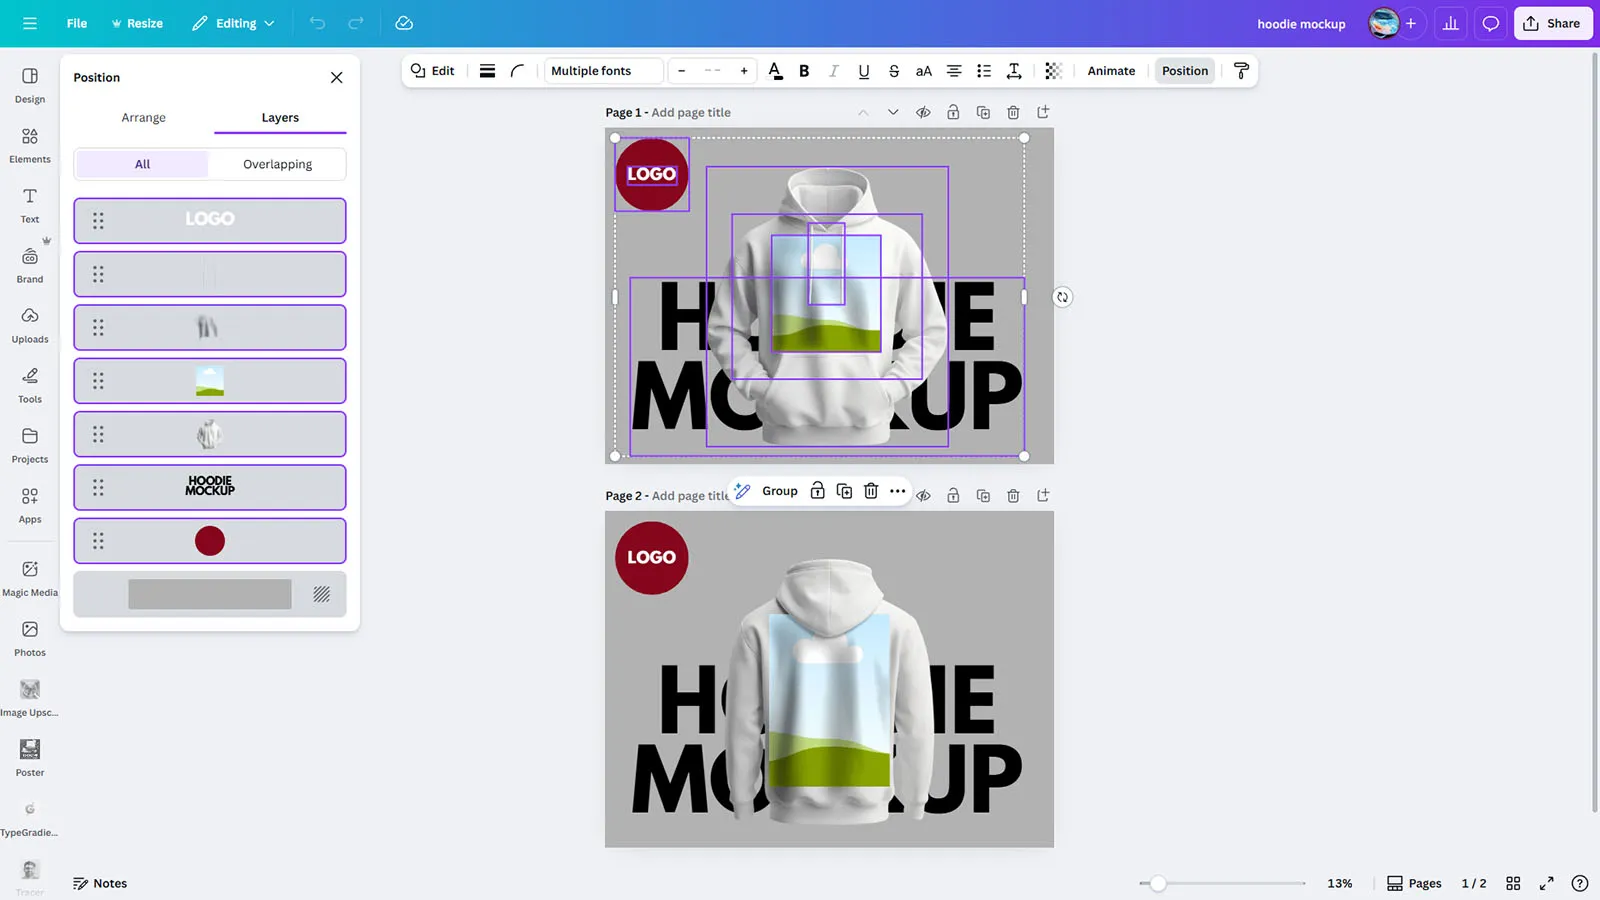This screenshot has width=1600, height=900.
Task: Move Page 1 down with chevron arrow
Action: [893, 113]
